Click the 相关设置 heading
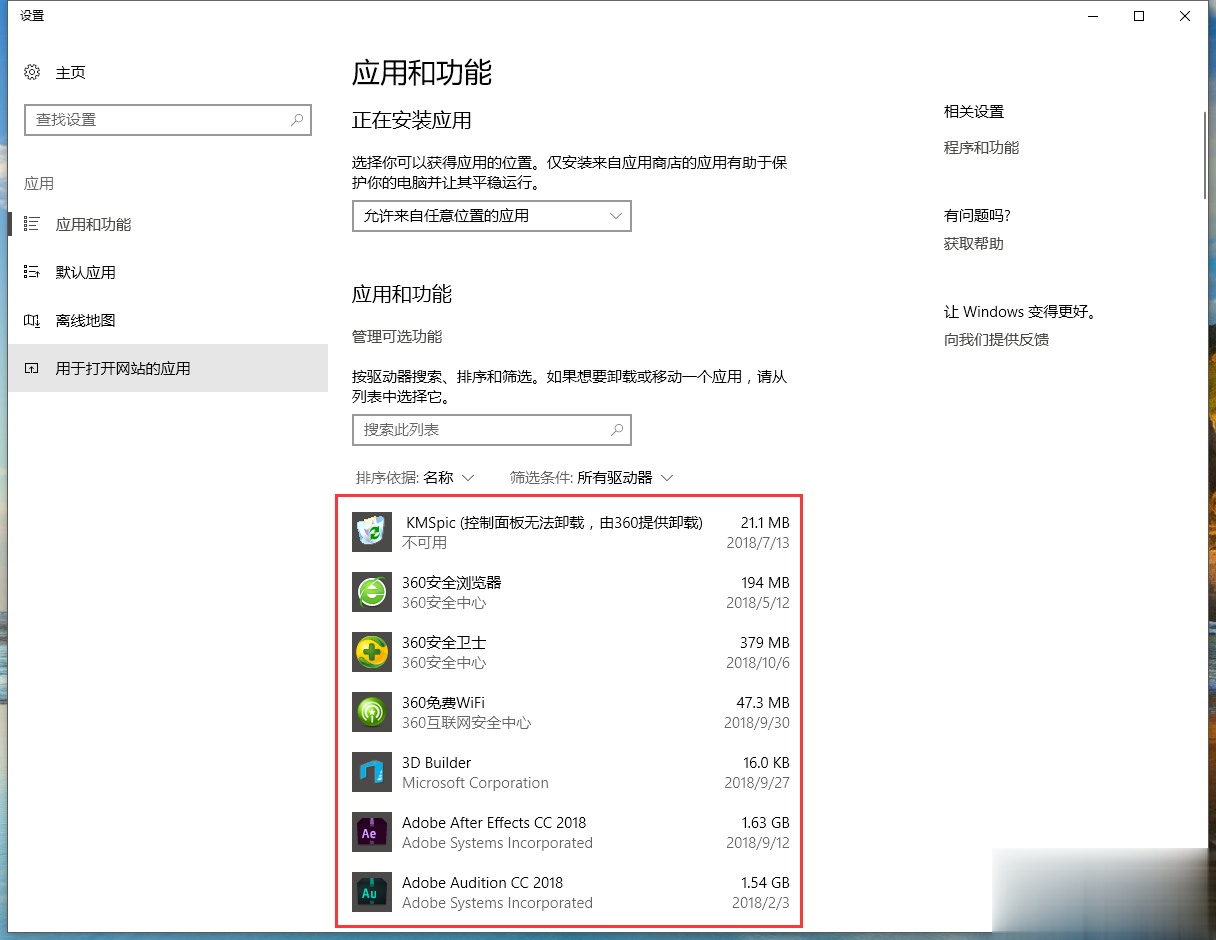The height and width of the screenshot is (940, 1216). click(974, 112)
